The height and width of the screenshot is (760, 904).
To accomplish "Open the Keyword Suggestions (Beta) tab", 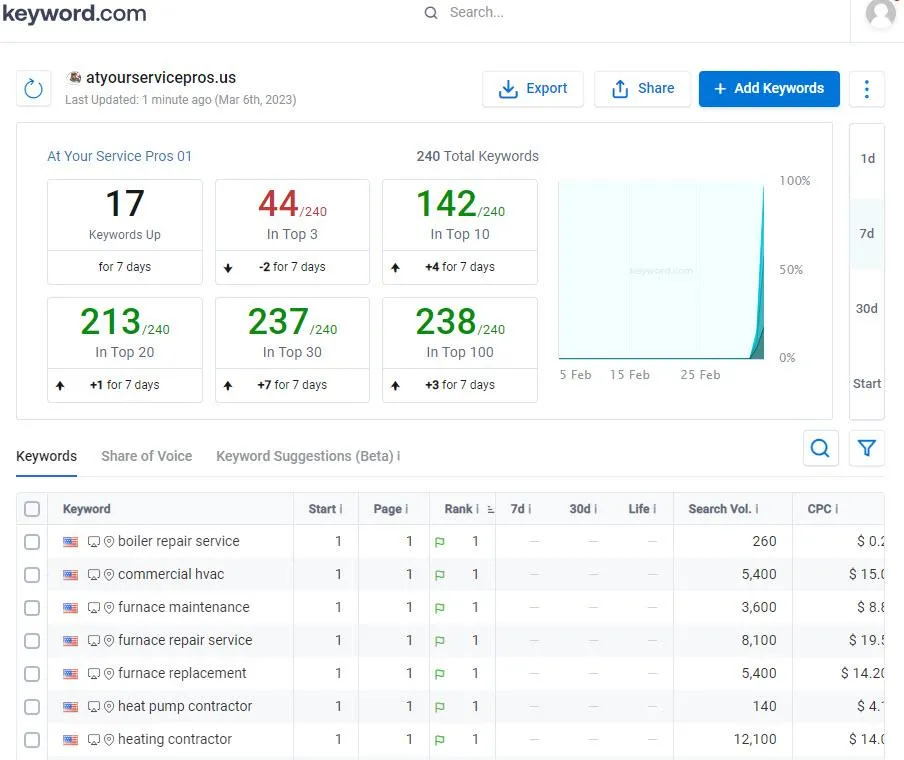I will 304,456.
